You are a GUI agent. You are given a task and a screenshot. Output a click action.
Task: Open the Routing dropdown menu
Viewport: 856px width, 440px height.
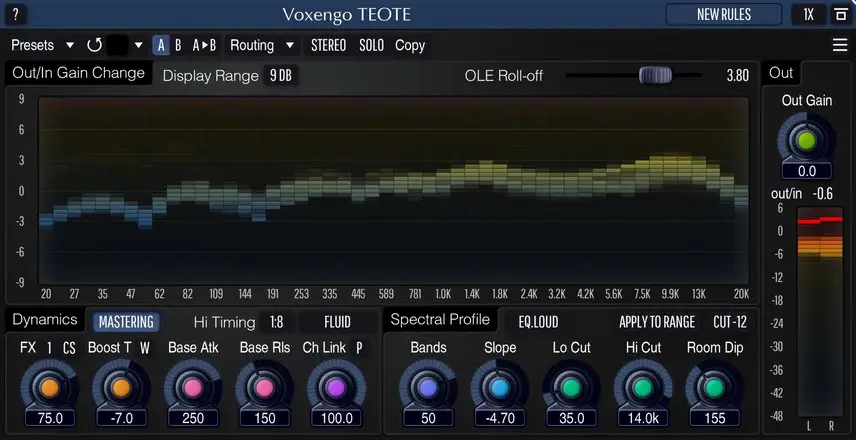[x=262, y=45]
